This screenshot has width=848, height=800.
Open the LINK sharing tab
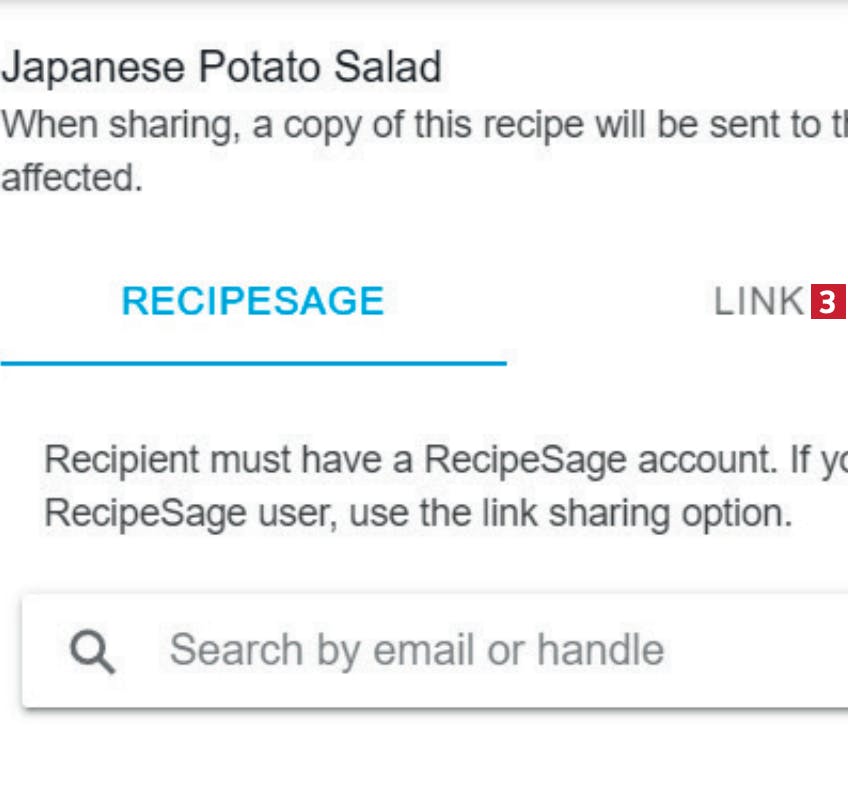[759, 301]
